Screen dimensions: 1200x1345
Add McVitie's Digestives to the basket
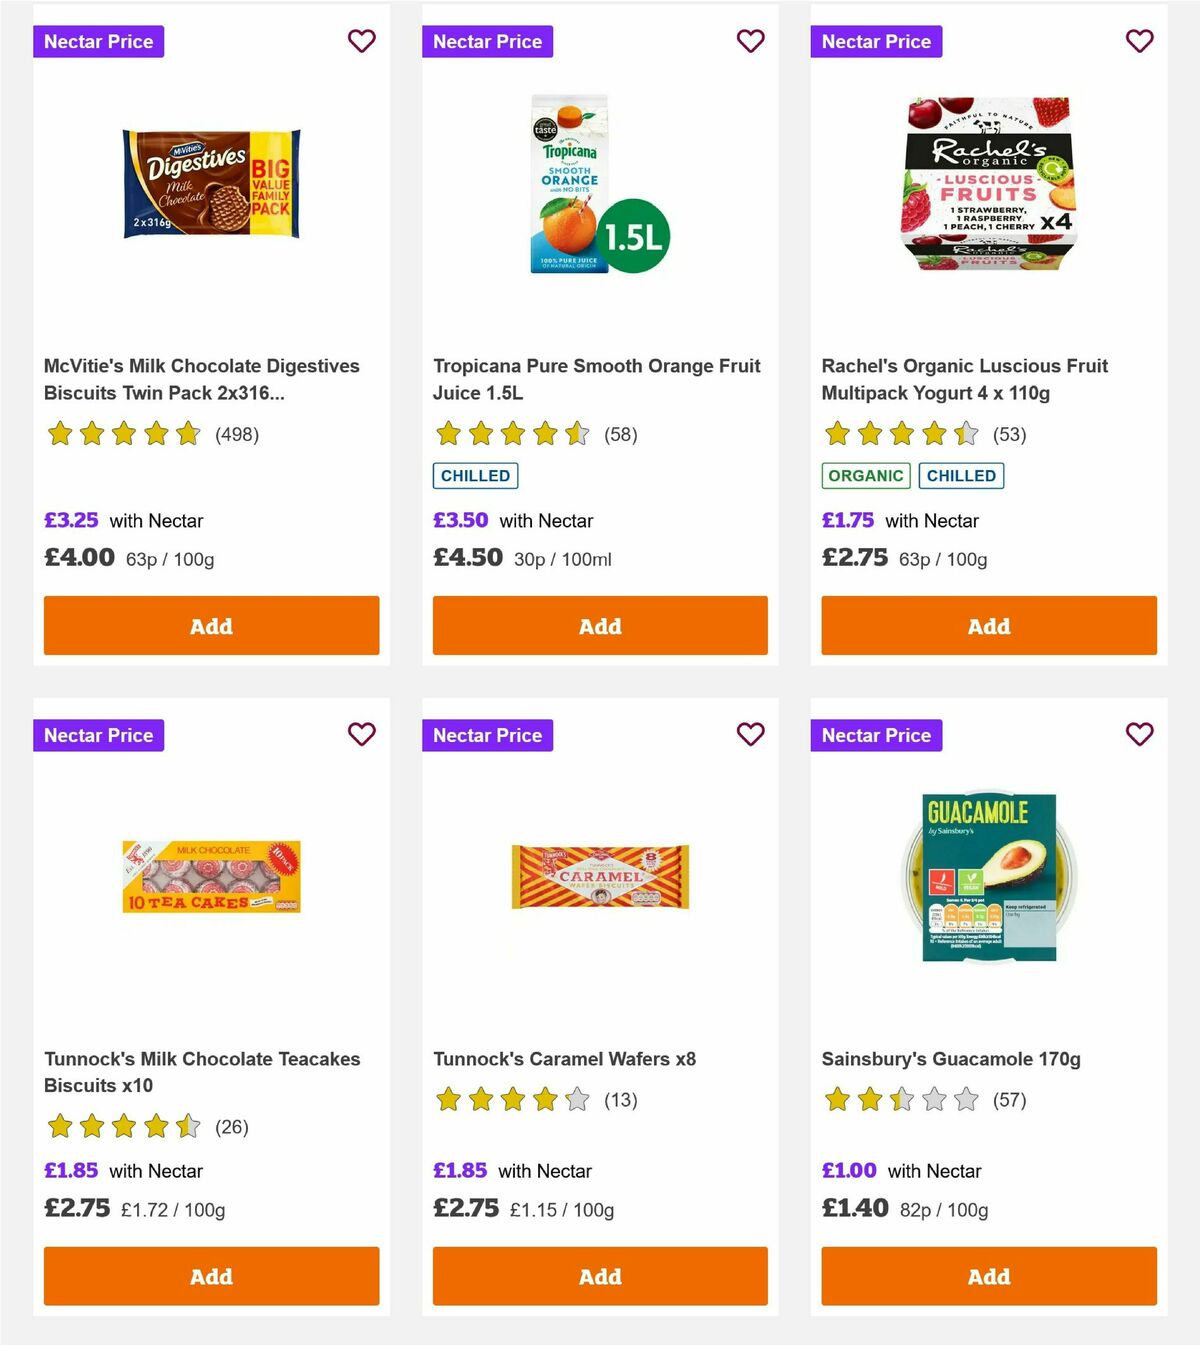[x=210, y=625]
